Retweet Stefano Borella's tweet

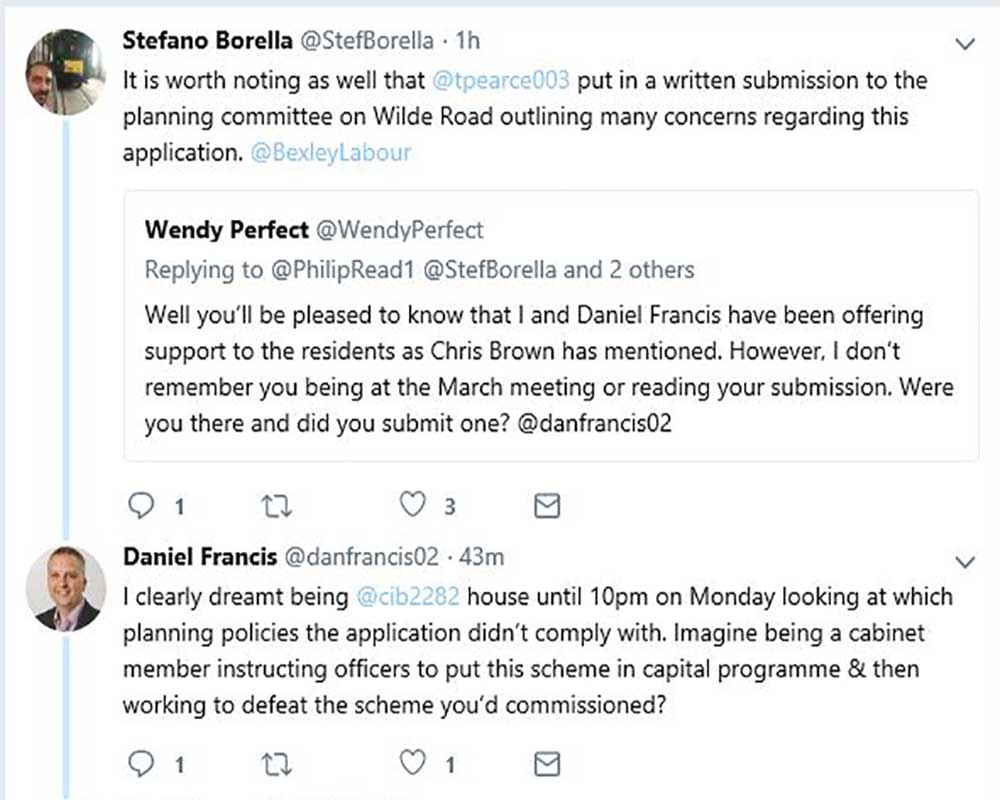[x=275, y=507]
